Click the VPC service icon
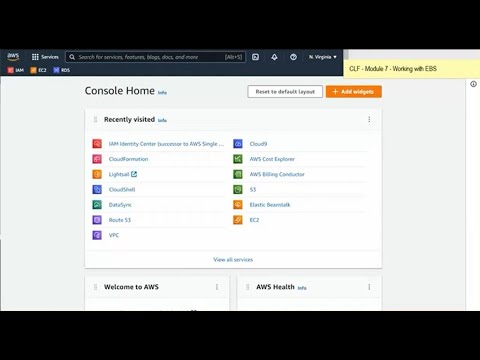The height and width of the screenshot is (360, 480). click(x=97, y=235)
